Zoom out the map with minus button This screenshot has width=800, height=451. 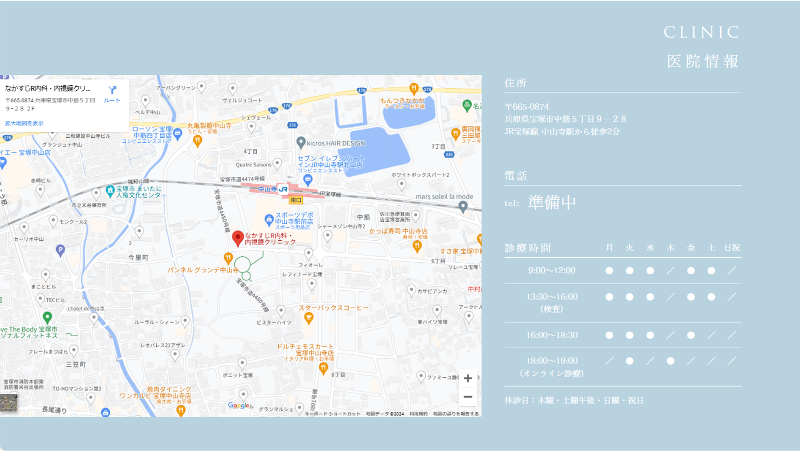tap(467, 397)
